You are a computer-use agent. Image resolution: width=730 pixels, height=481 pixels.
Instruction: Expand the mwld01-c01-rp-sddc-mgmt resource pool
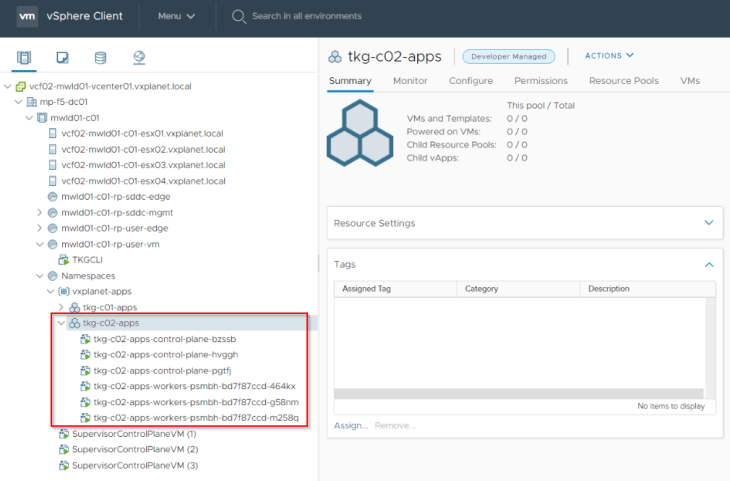point(40,212)
